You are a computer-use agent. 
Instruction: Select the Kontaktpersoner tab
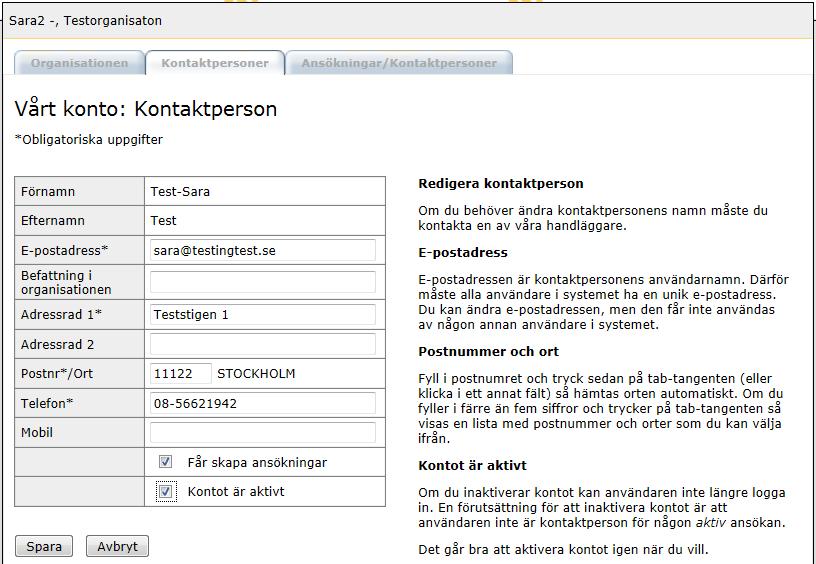[215, 63]
